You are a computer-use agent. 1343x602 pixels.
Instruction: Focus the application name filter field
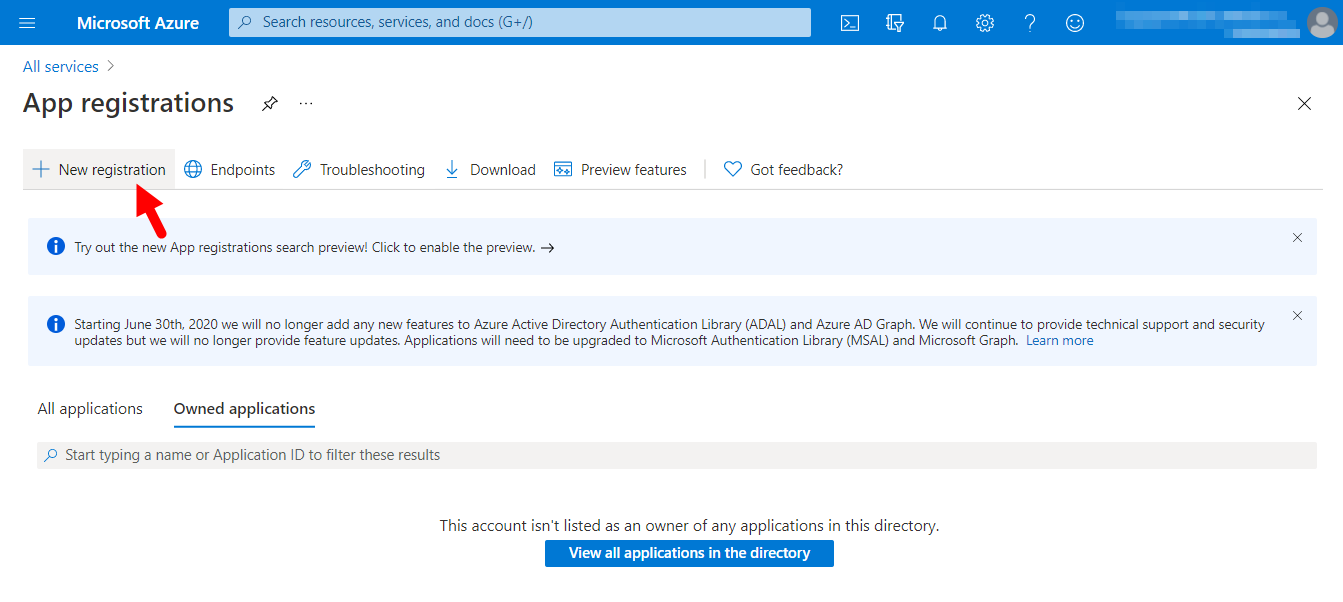(x=677, y=455)
